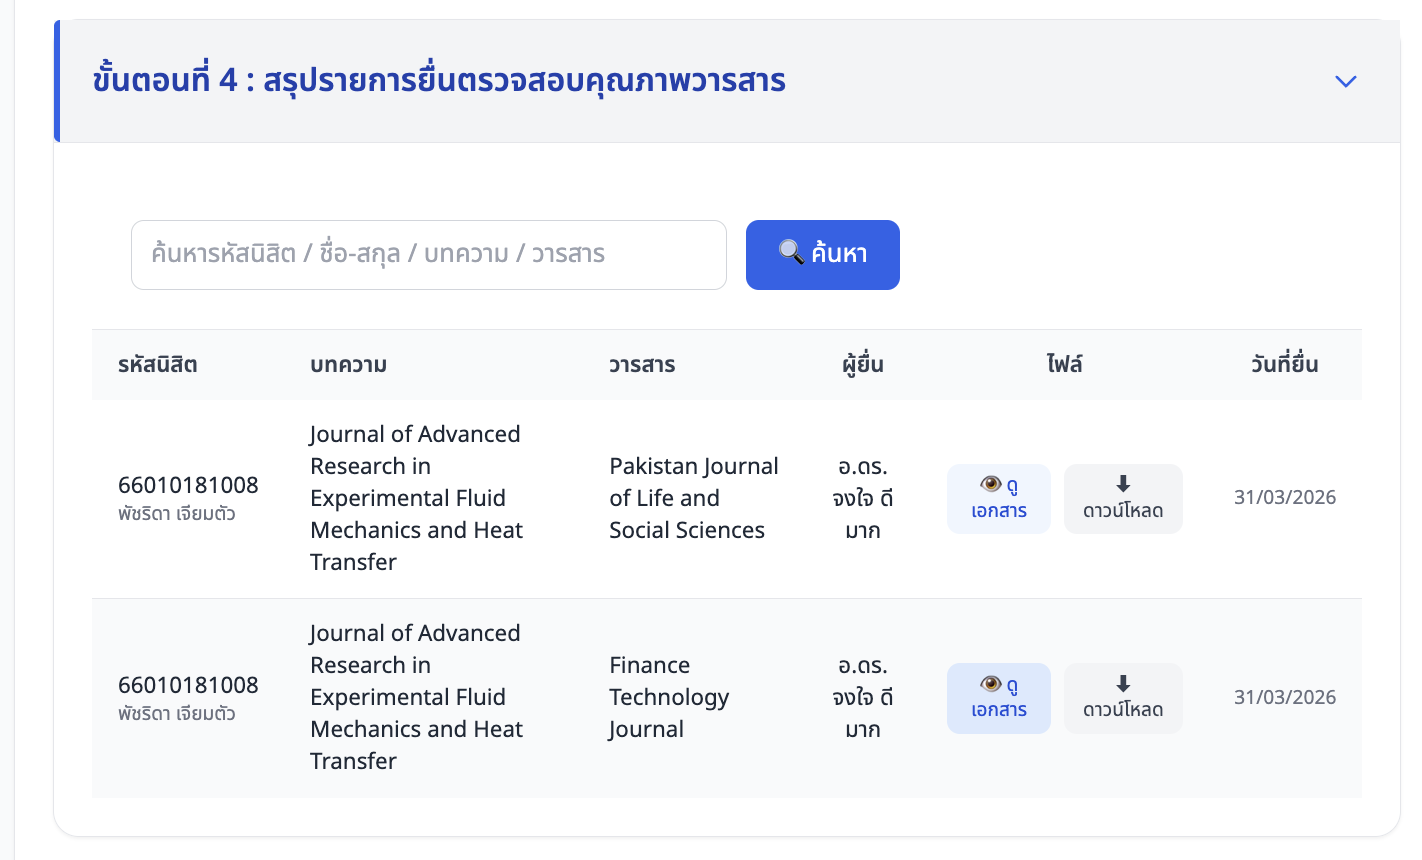Select the วันที่ยื่น column header
Screen dimensions: 1422x860
(x=1284, y=364)
